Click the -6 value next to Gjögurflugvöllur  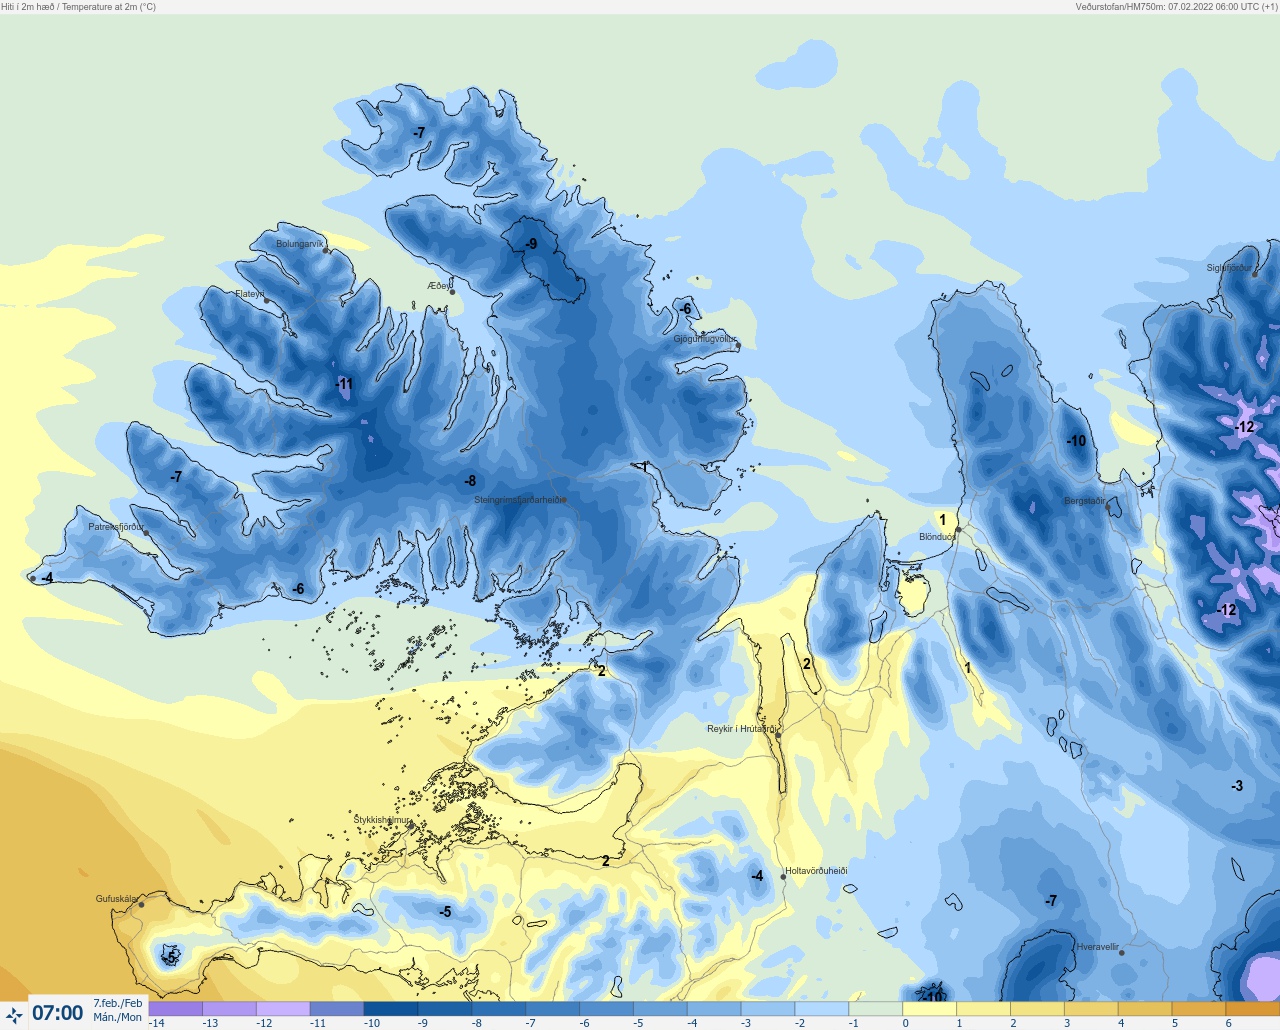pyautogui.click(x=685, y=309)
